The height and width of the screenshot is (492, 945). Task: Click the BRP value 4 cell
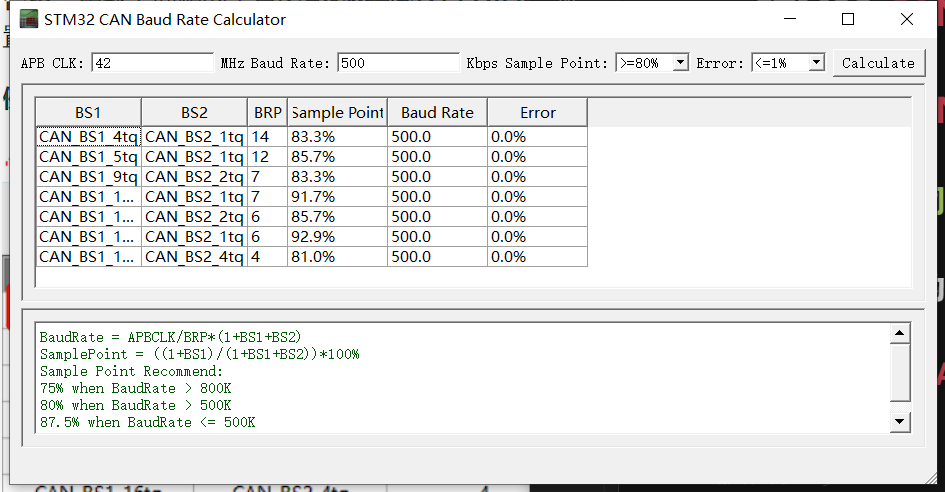(268, 257)
